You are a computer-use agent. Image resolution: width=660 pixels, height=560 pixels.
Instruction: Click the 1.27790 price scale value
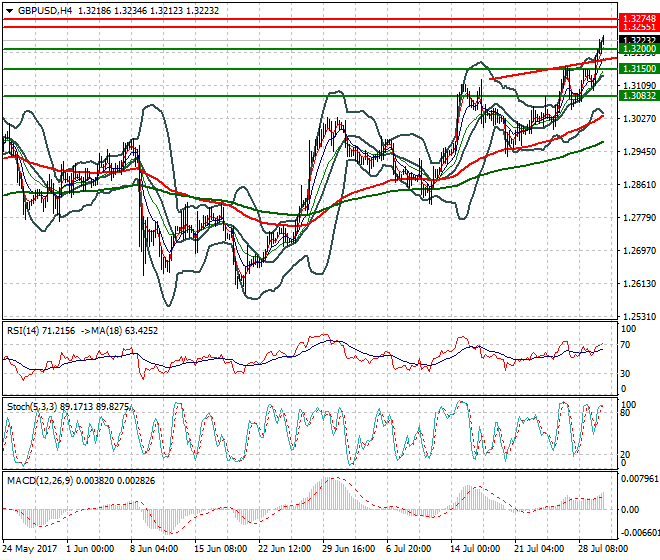[x=639, y=218]
